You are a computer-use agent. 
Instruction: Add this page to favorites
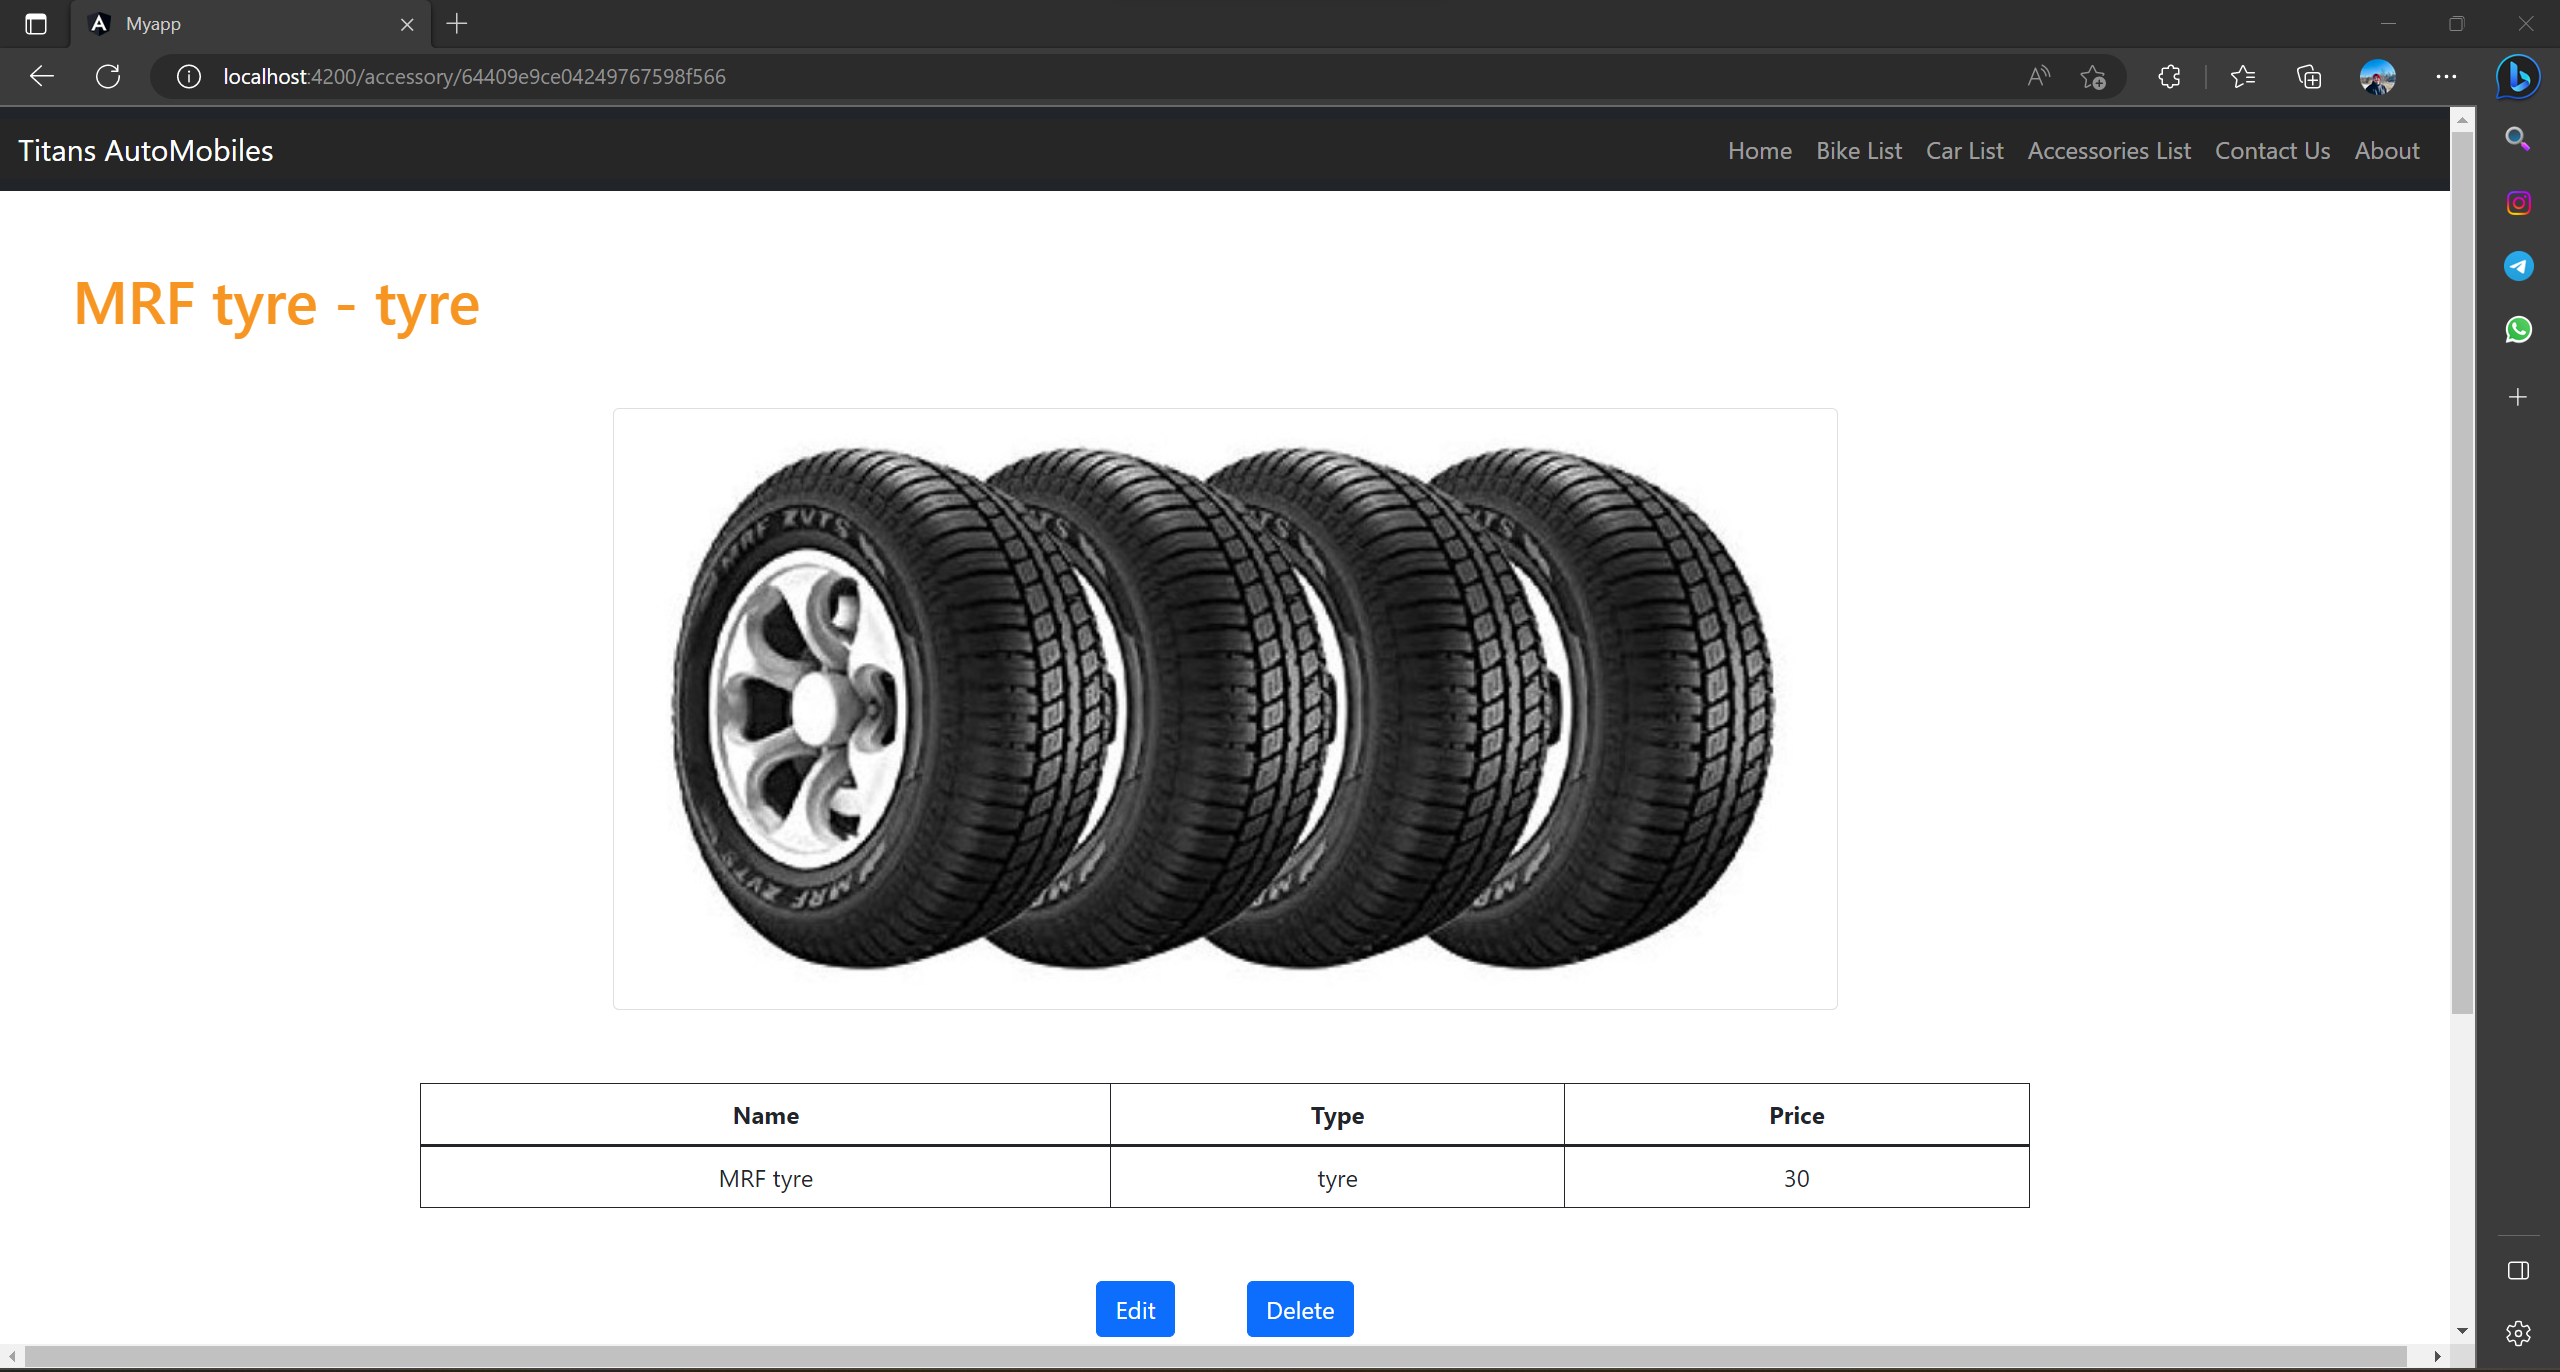(2093, 77)
